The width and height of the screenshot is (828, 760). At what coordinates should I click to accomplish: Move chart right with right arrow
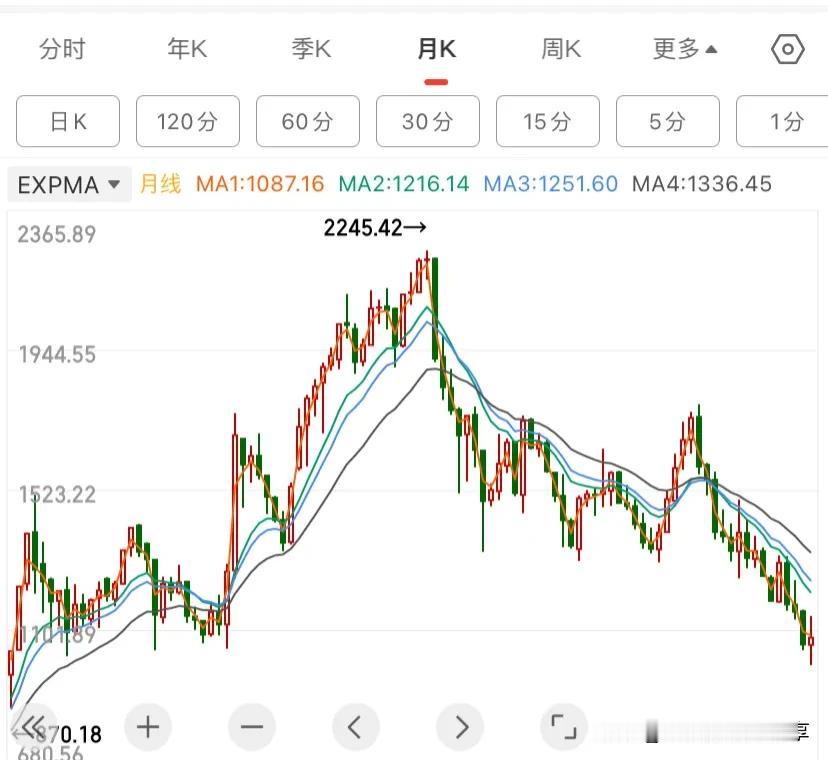tap(460, 727)
